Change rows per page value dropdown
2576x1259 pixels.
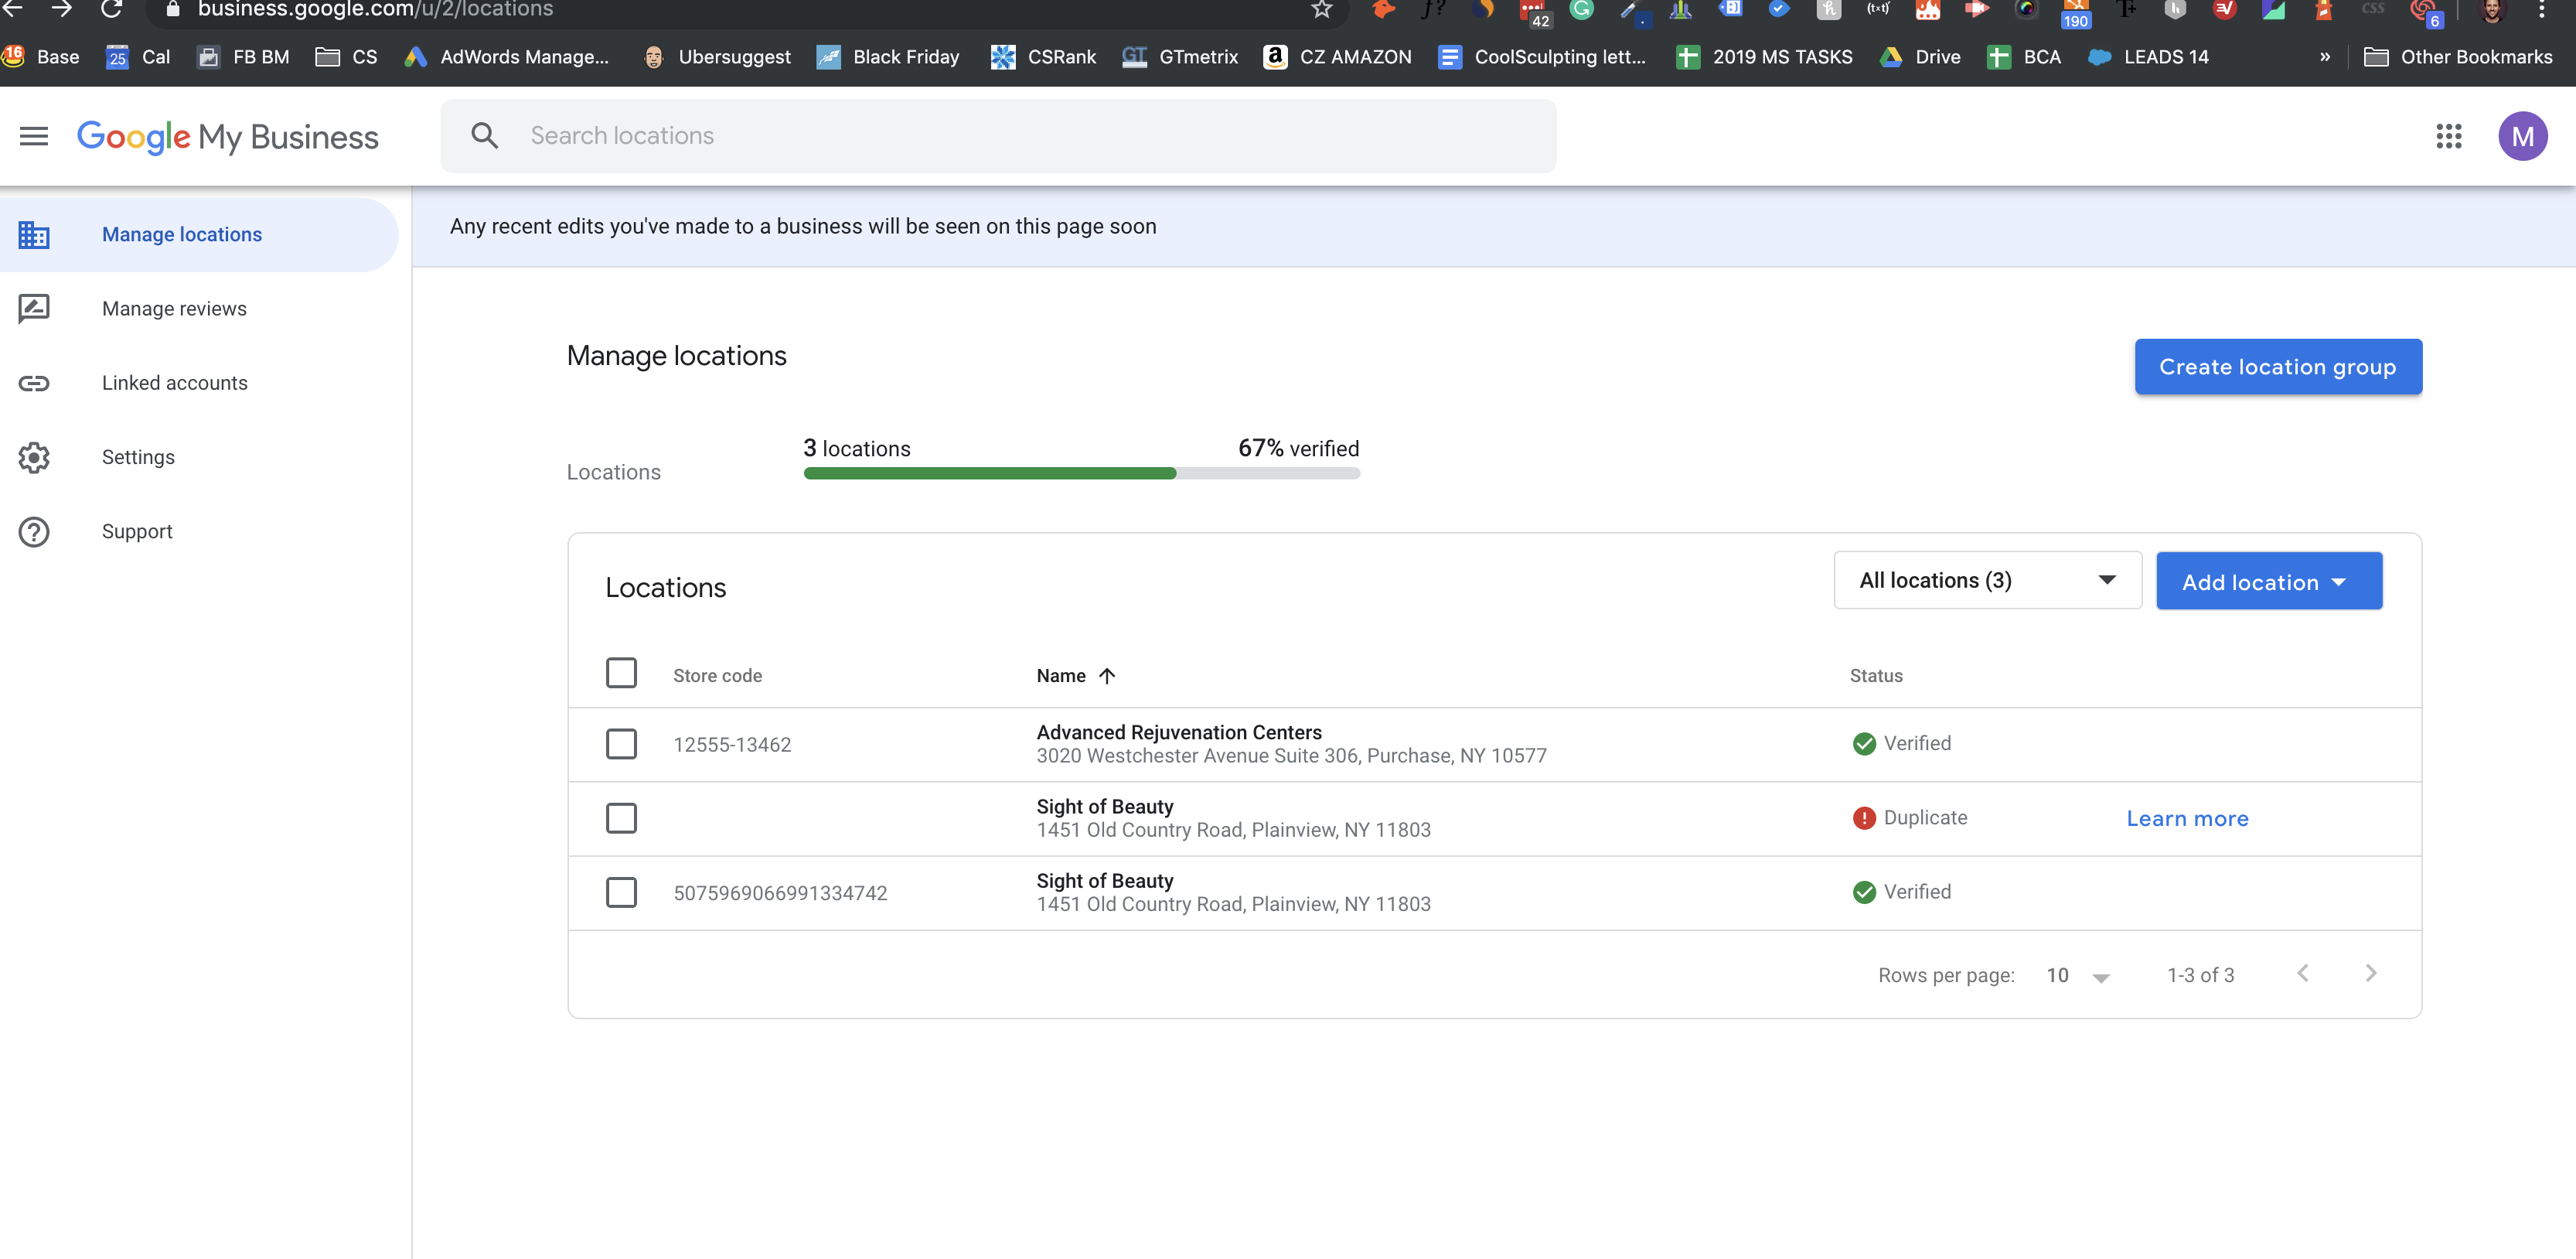pyautogui.click(x=2077, y=975)
